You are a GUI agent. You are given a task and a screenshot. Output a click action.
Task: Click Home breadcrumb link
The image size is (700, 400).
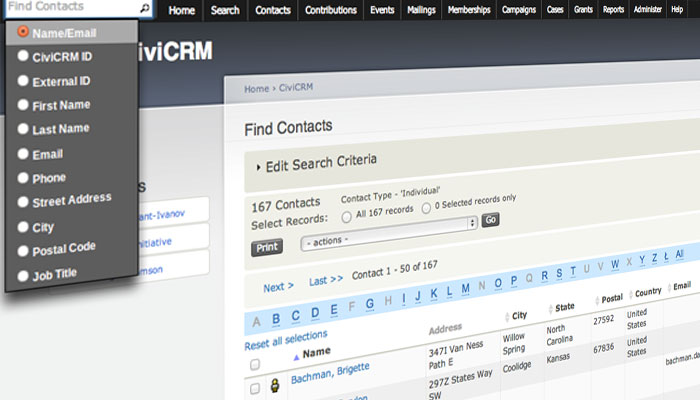[x=256, y=89]
